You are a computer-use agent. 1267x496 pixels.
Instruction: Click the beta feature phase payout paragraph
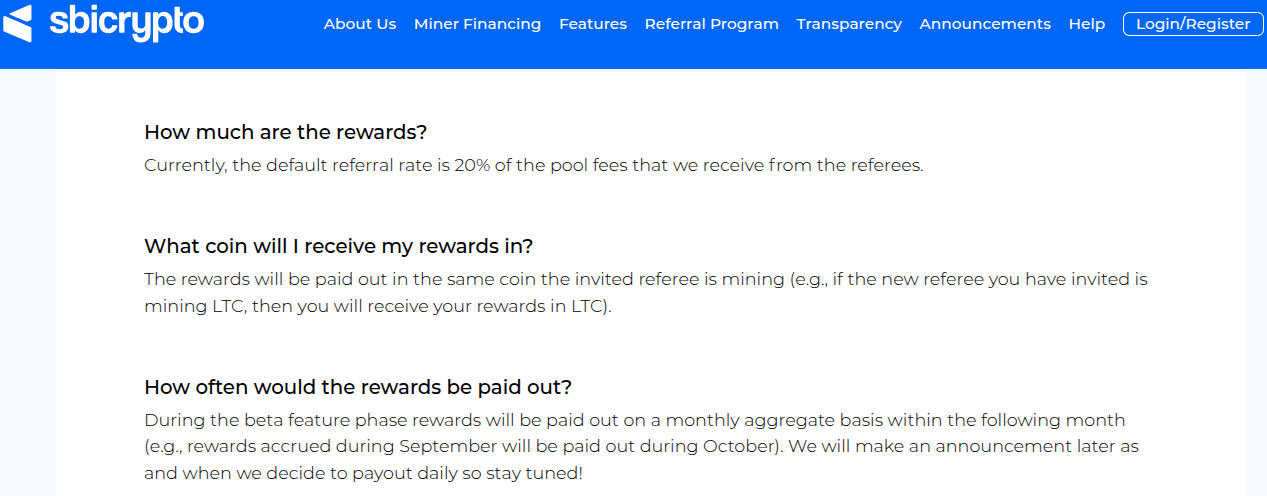[642, 446]
